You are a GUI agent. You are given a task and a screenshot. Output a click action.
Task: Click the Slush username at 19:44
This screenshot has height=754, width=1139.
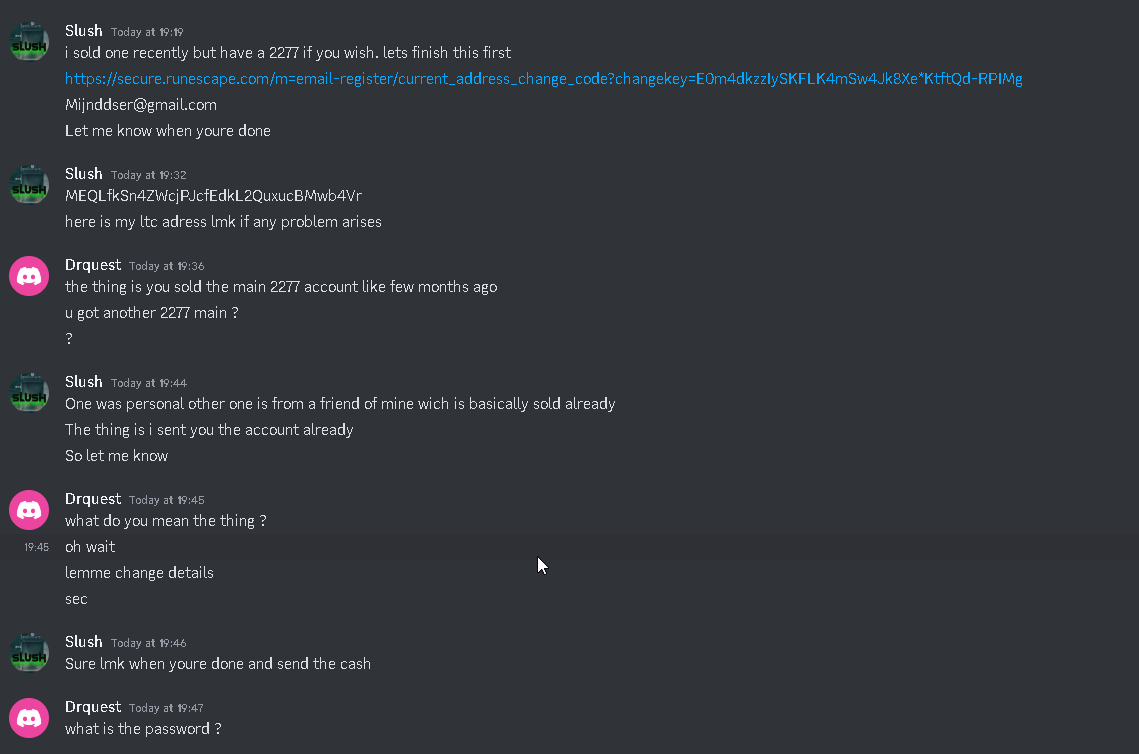pos(84,382)
